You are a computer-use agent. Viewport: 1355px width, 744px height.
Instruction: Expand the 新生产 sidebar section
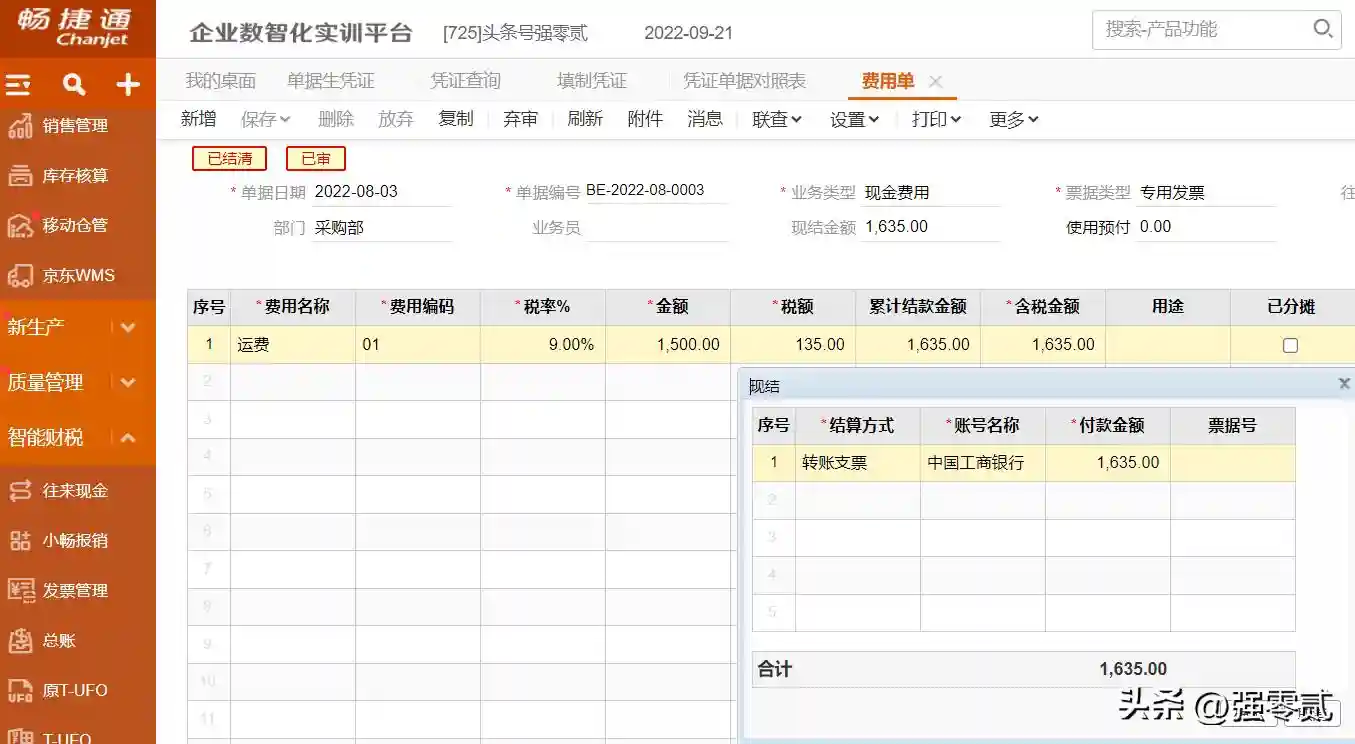point(128,327)
